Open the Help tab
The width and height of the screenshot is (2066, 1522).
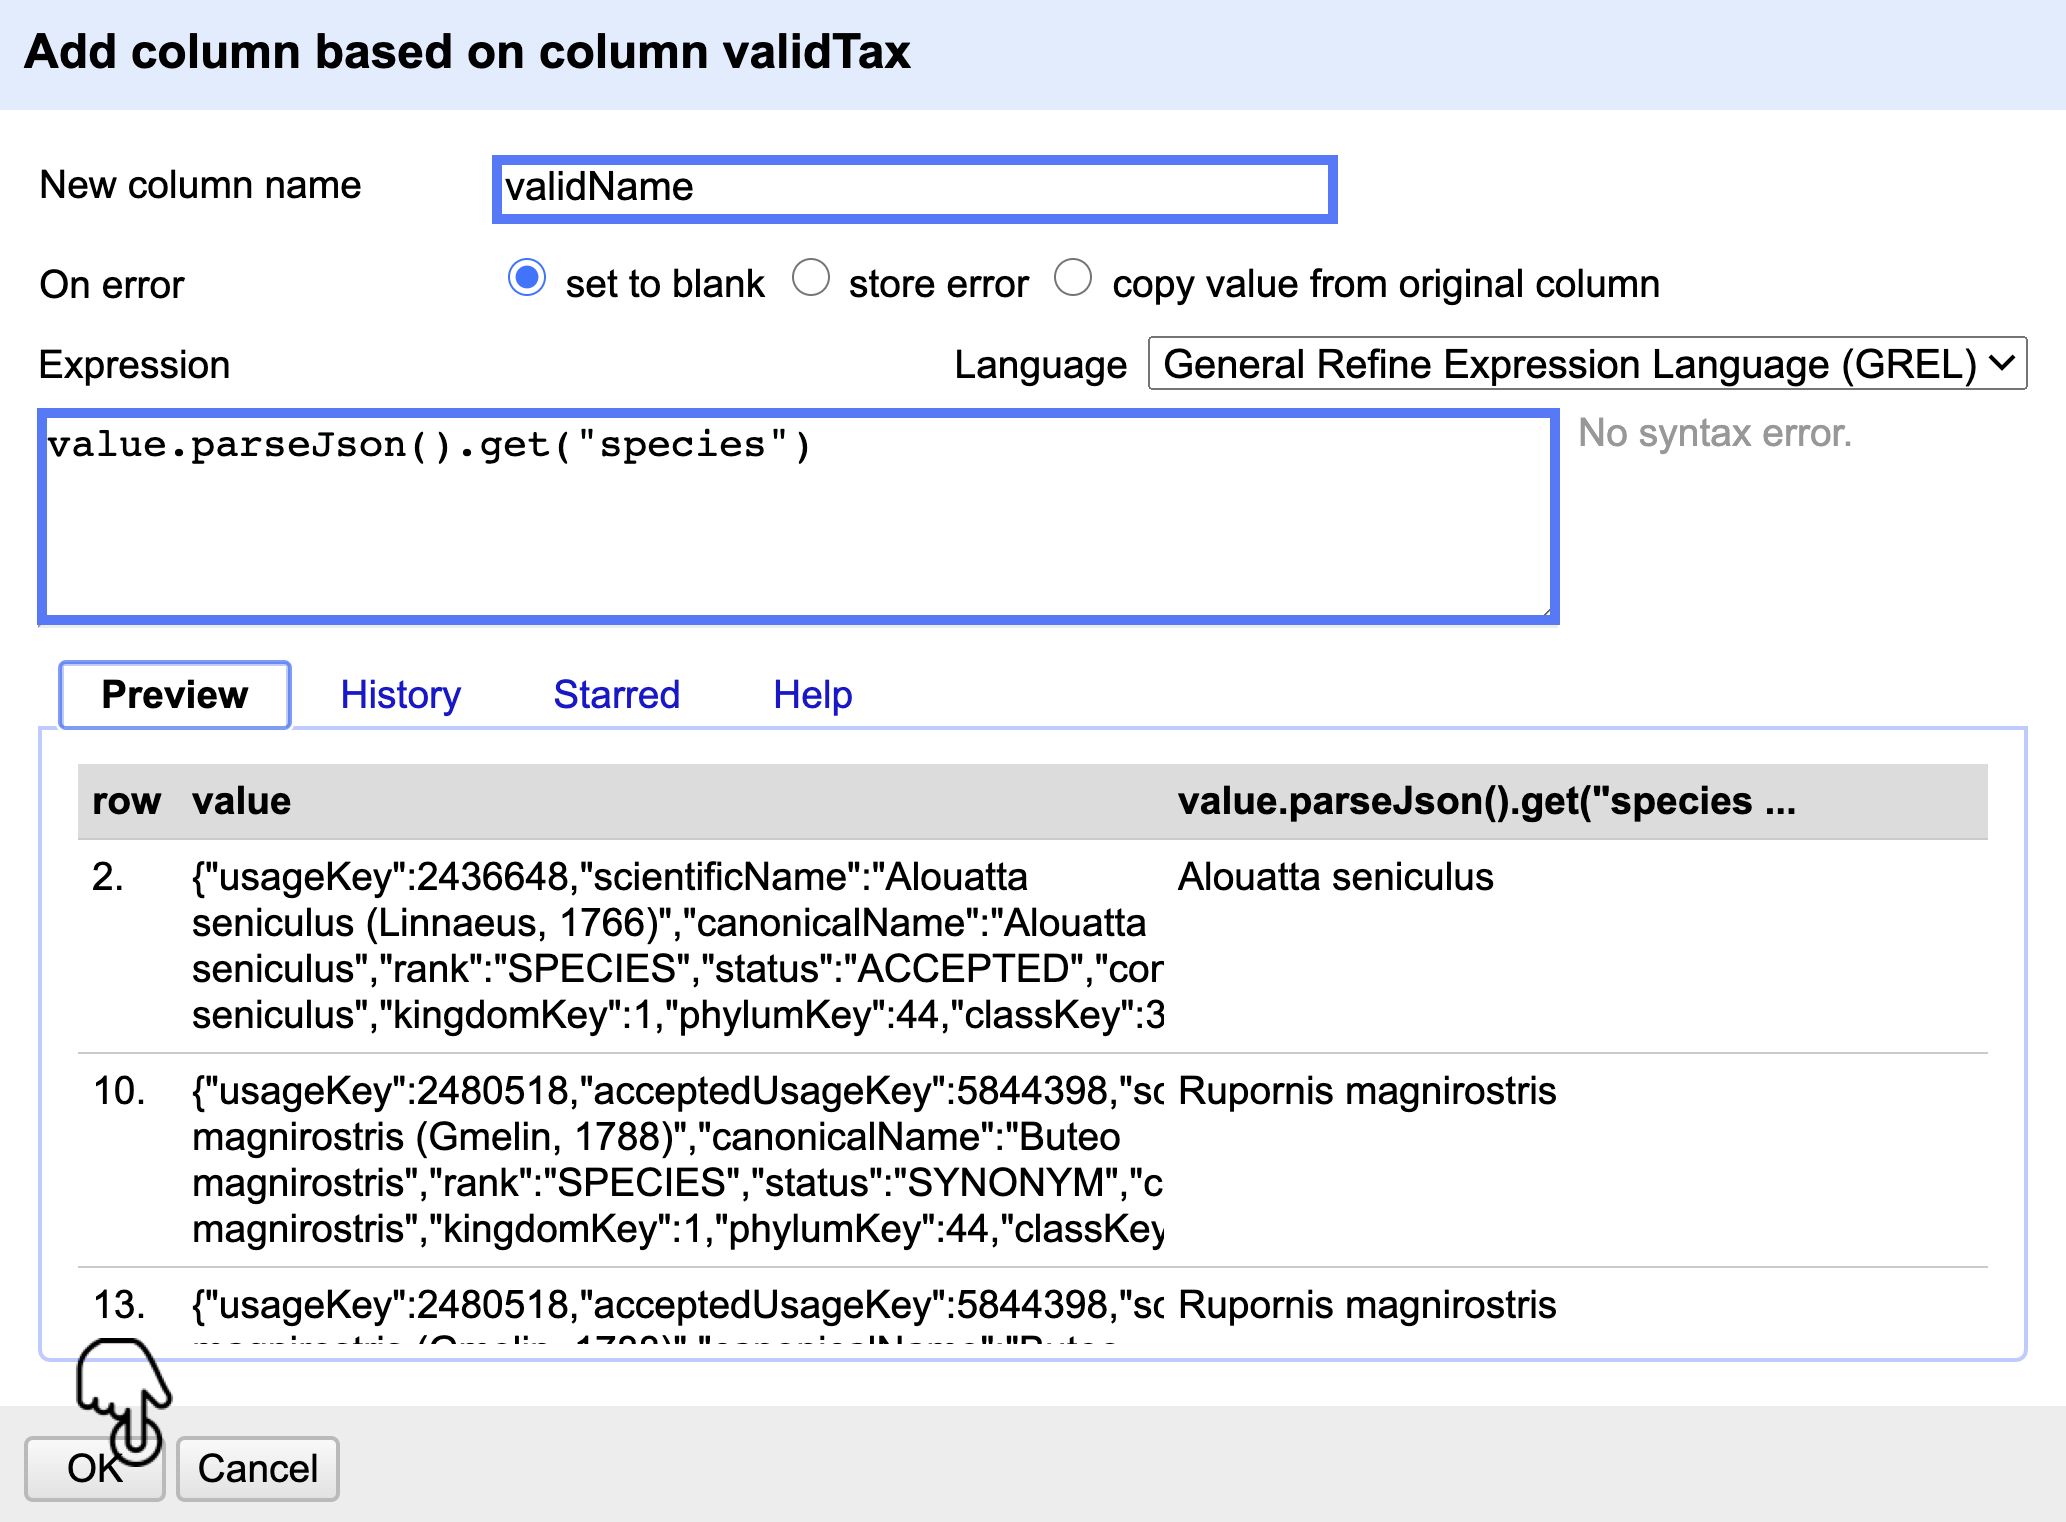812,695
